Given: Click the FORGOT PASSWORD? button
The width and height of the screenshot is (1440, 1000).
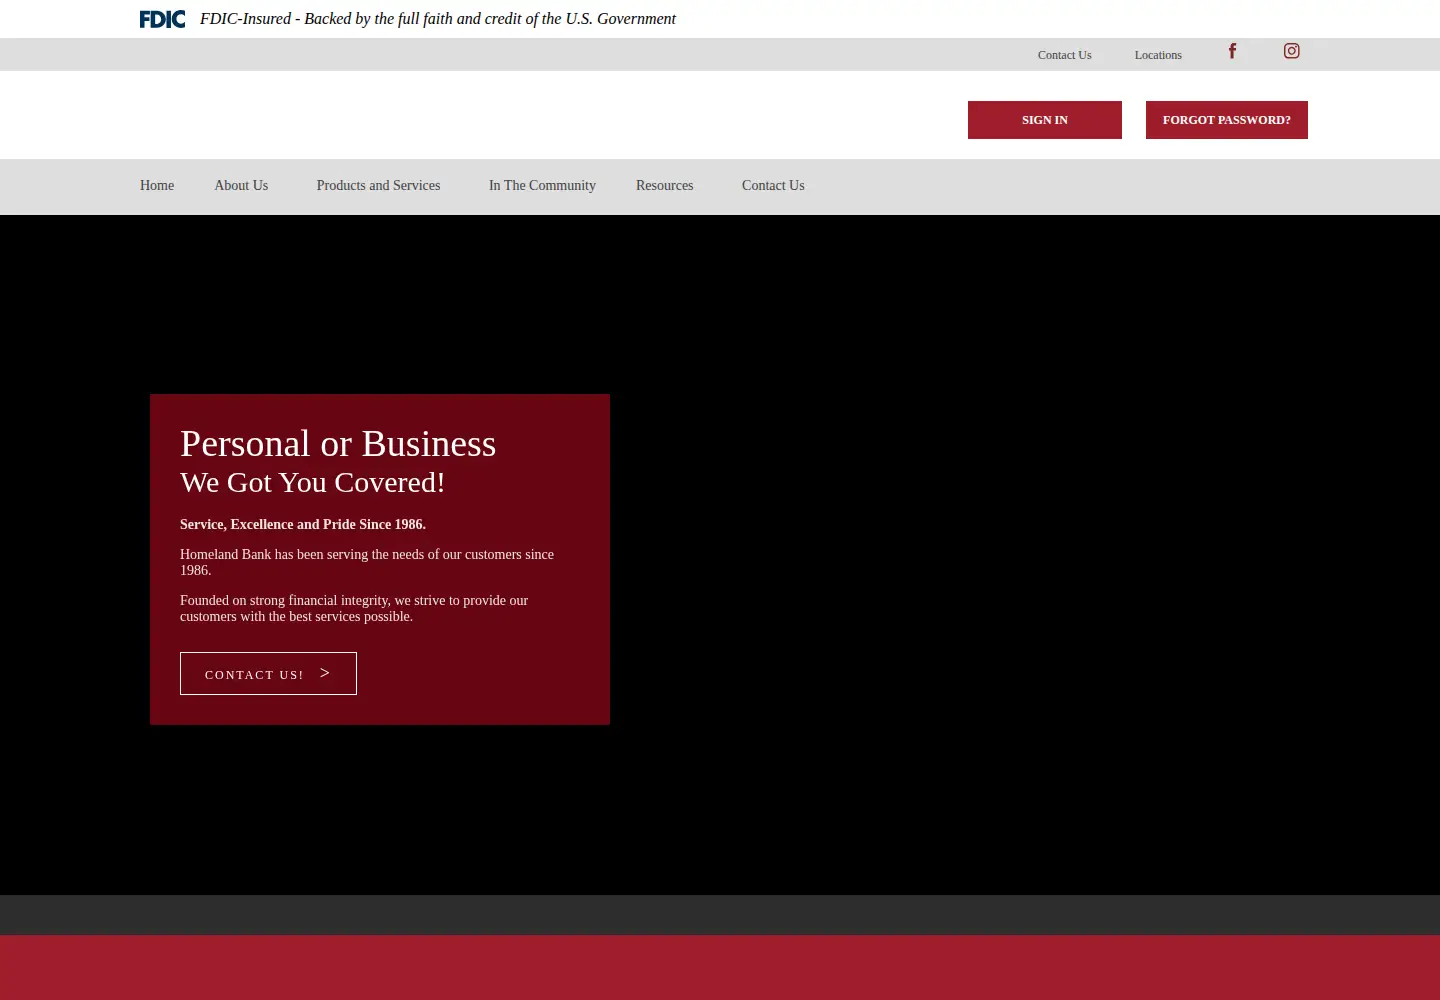Looking at the screenshot, I should (1227, 120).
